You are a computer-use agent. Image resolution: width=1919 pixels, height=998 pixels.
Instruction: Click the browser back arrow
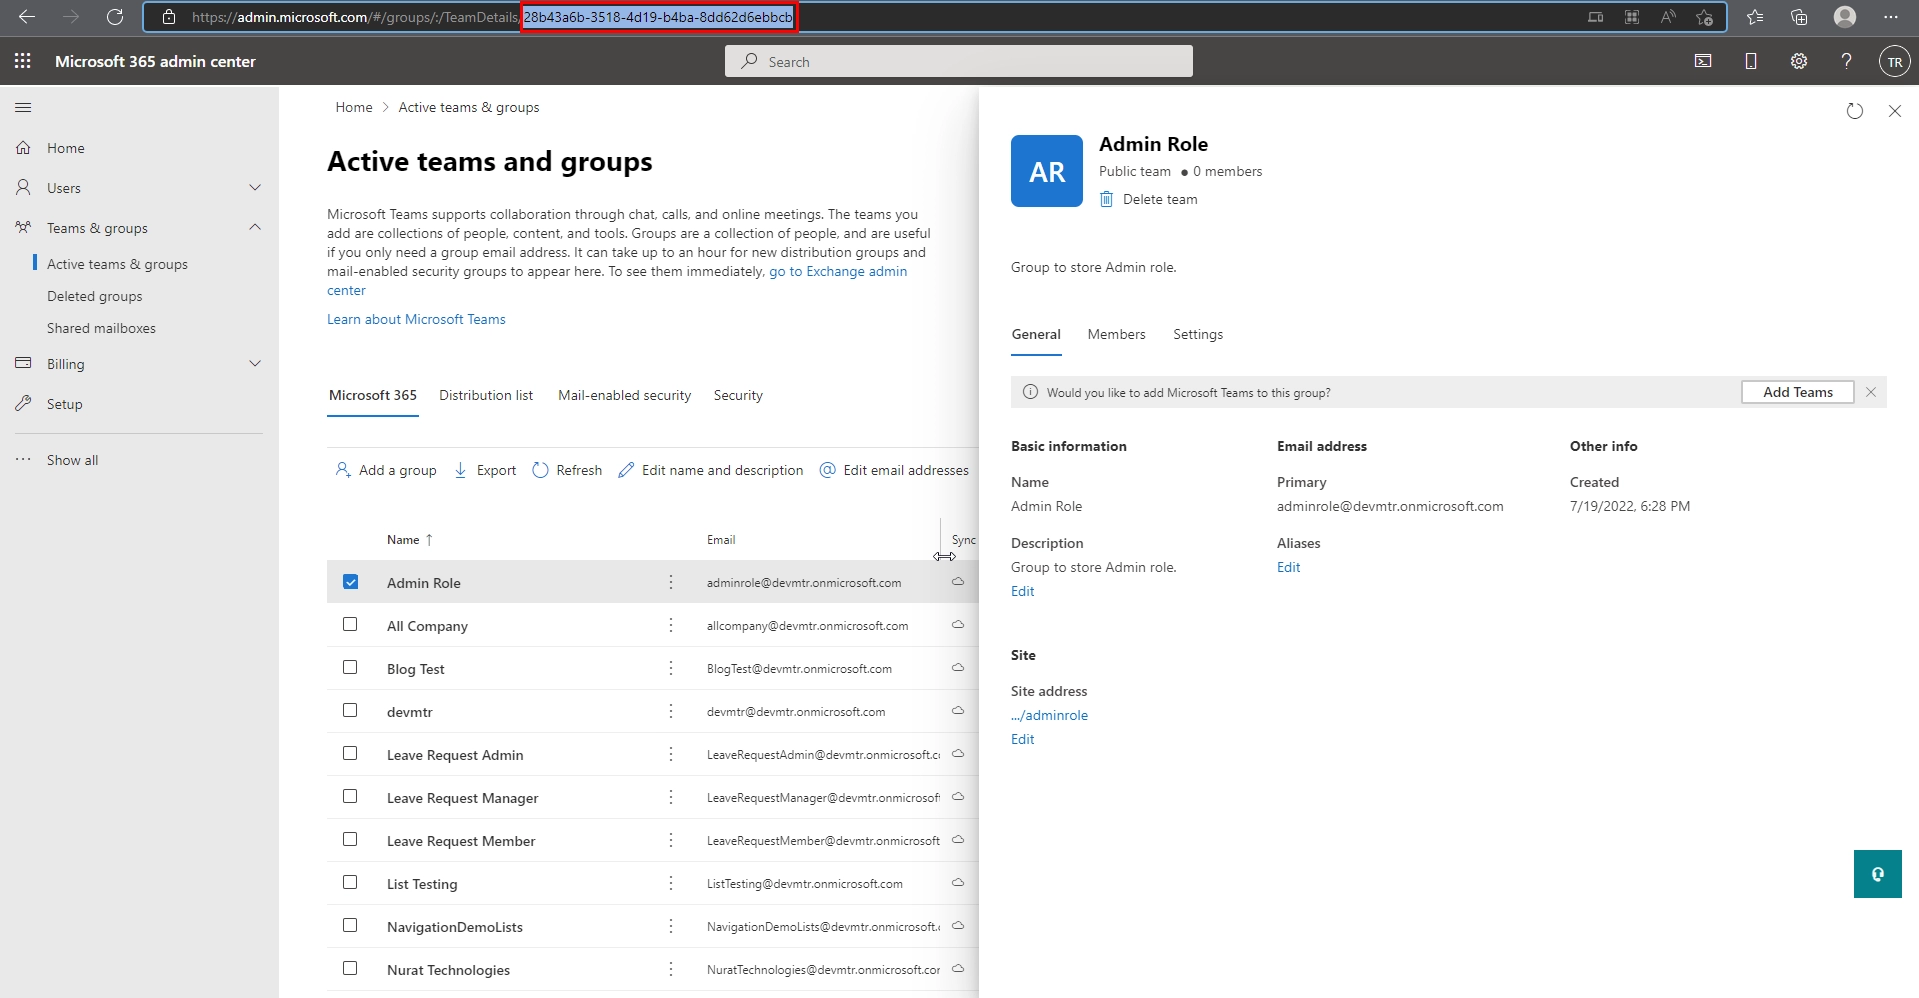pyautogui.click(x=27, y=17)
